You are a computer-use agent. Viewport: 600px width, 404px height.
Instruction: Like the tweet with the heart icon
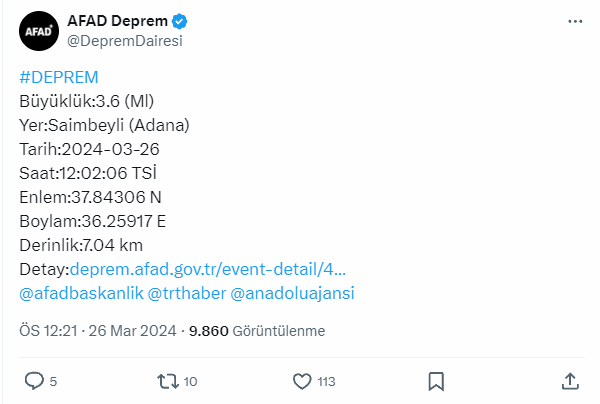point(302,381)
